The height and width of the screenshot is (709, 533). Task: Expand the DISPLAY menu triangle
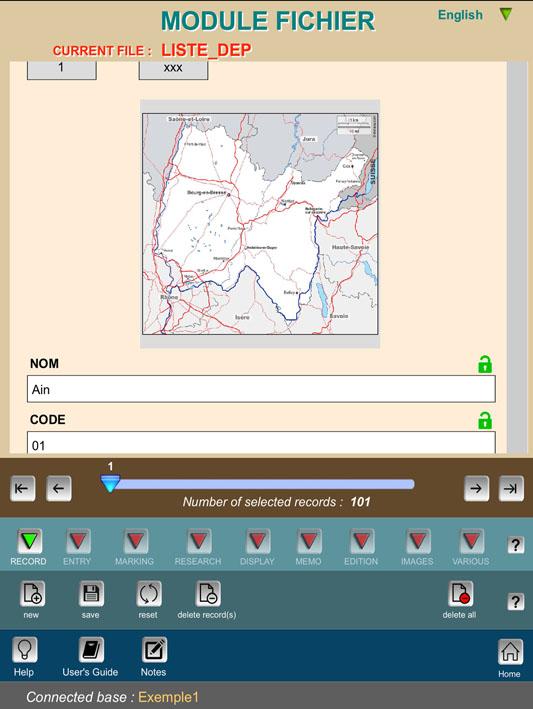[x=258, y=541]
